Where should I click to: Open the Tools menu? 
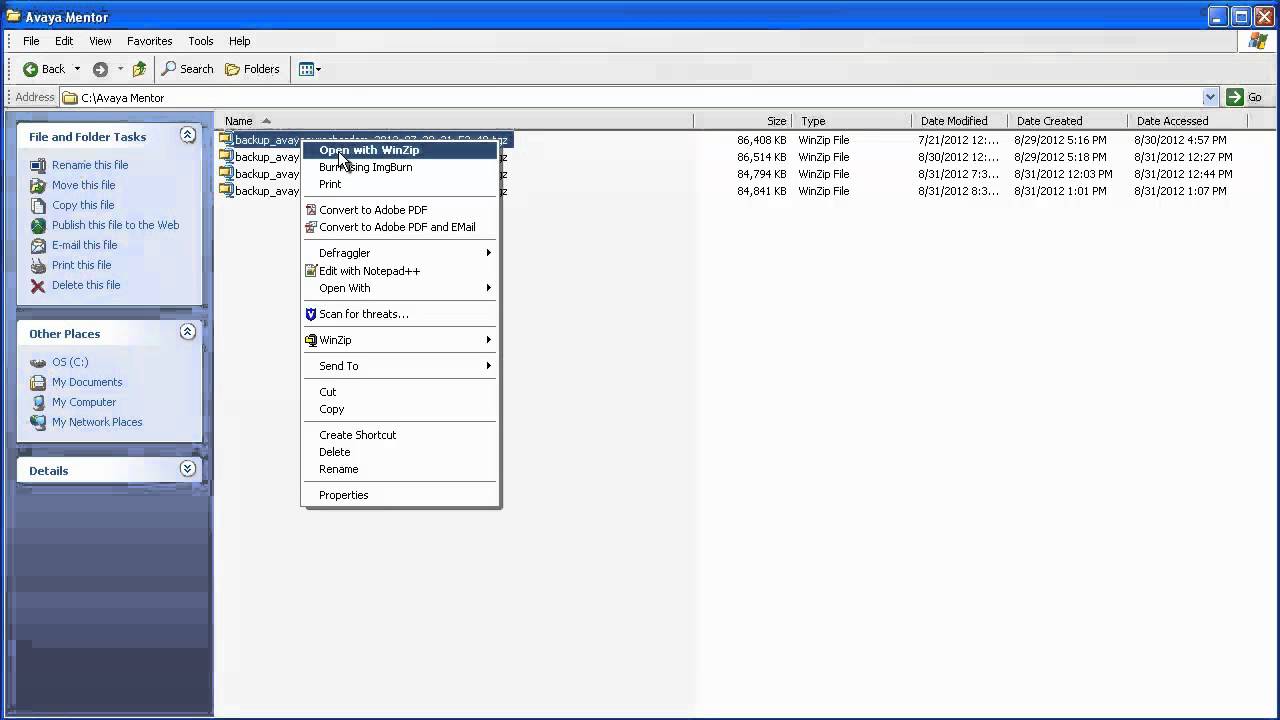click(200, 41)
